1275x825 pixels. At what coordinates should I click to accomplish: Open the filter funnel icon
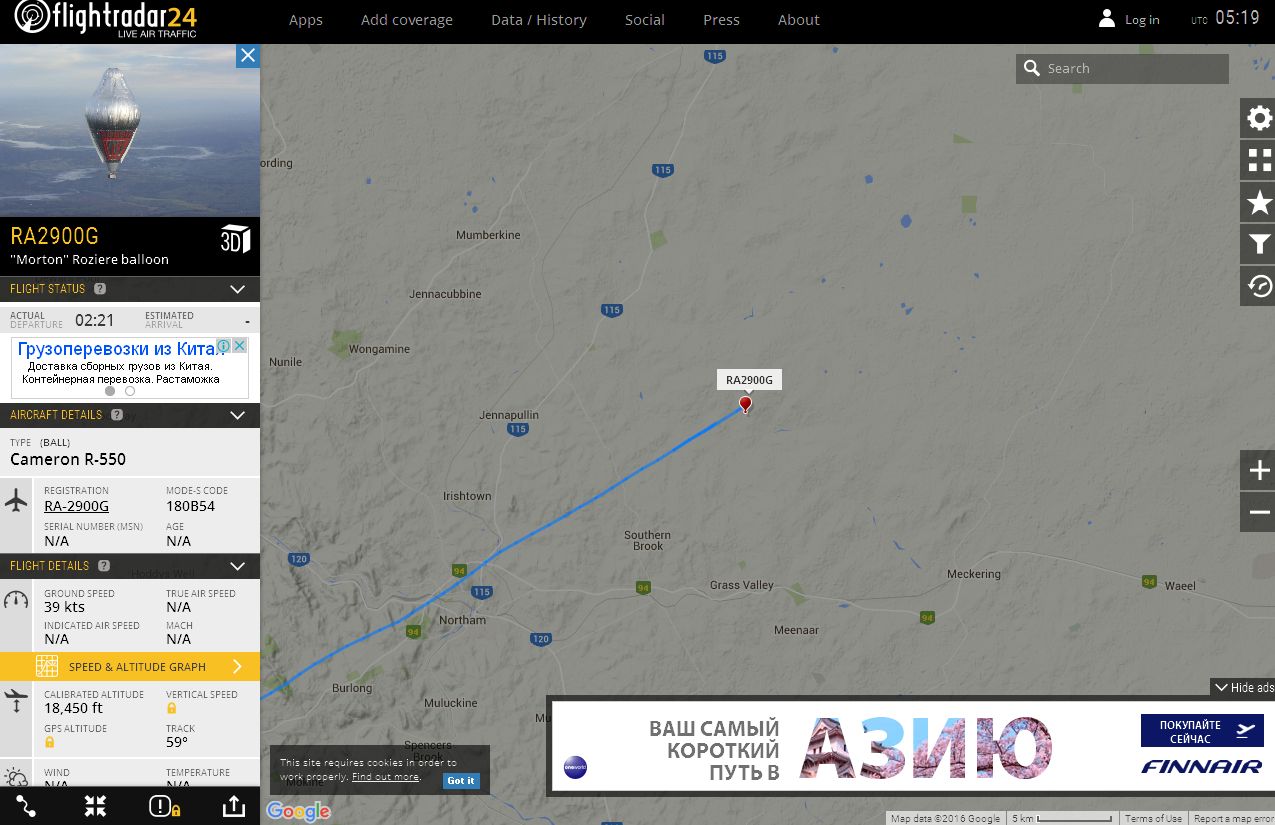click(1259, 245)
